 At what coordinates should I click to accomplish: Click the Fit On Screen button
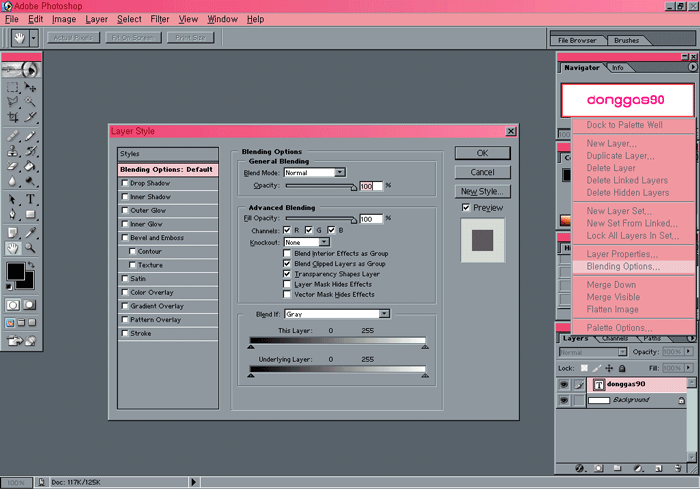pos(133,38)
